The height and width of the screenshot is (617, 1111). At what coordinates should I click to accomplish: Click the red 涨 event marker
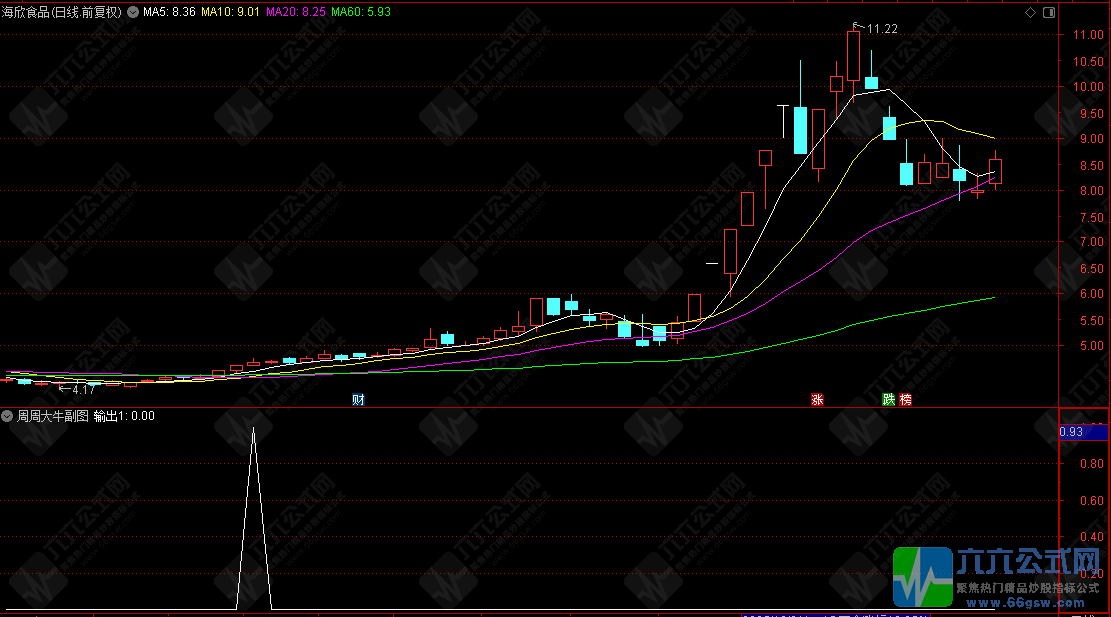(x=817, y=400)
